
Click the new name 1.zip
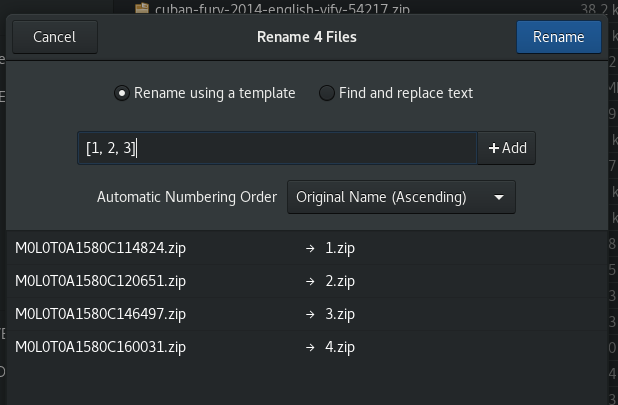click(x=340, y=248)
